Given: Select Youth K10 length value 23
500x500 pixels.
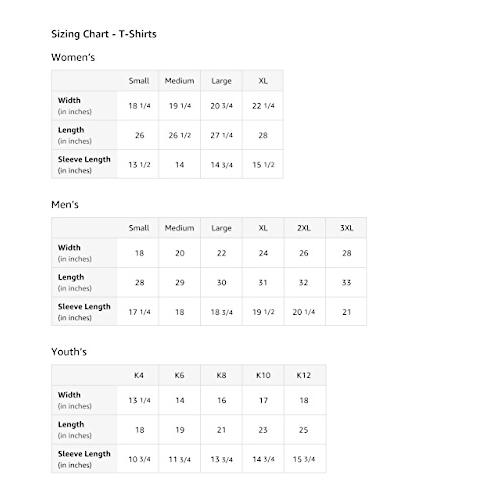Looking at the screenshot, I should (263, 430).
